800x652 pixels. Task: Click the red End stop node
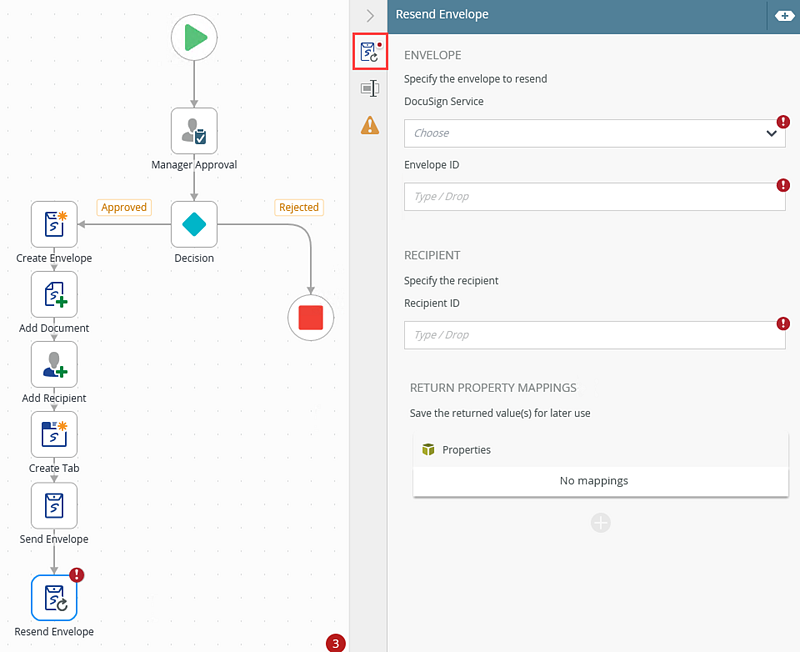click(x=311, y=317)
